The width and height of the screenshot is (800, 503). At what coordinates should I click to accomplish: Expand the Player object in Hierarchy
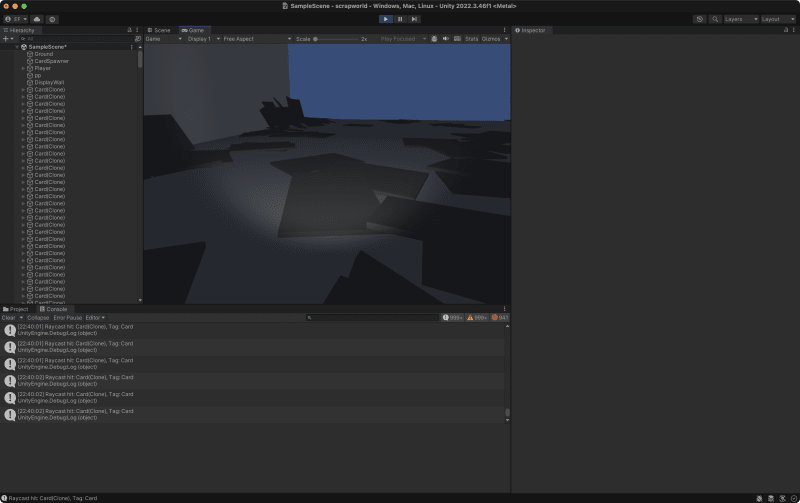pyautogui.click(x=23, y=68)
